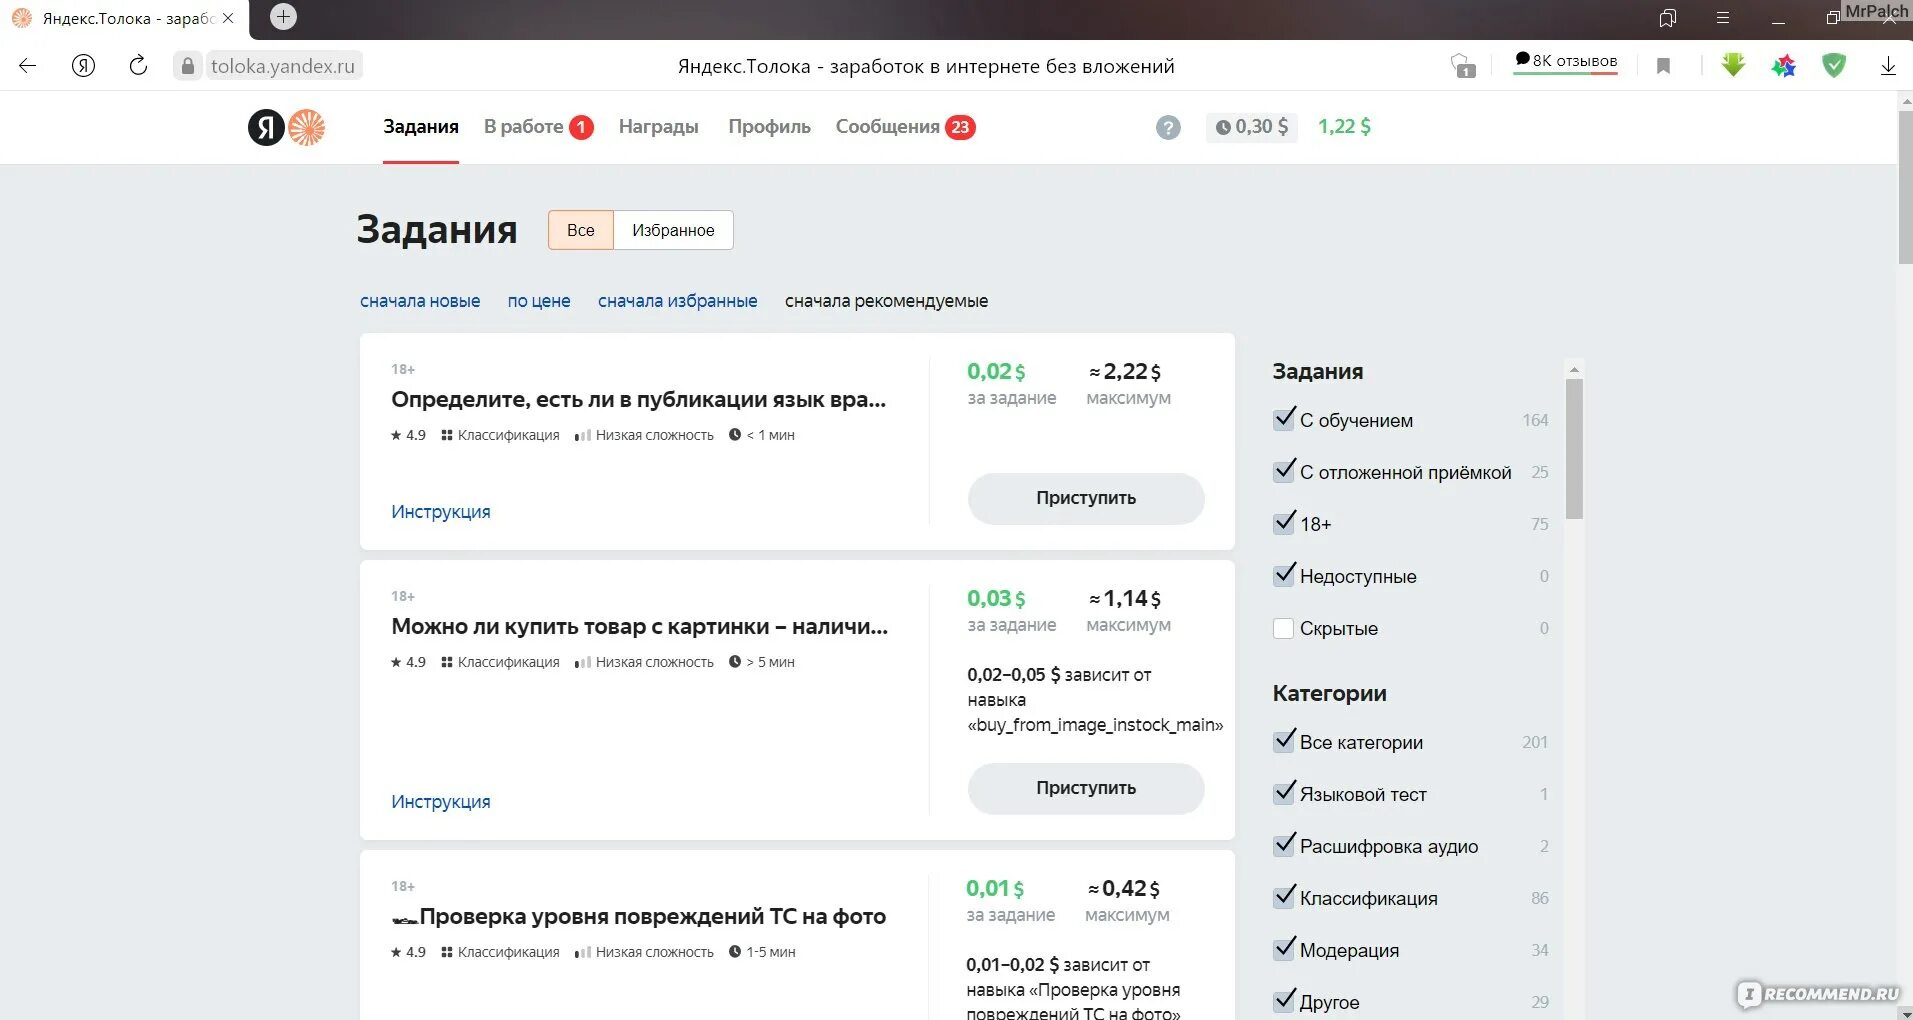Switch to the Задания tab
This screenshot has height=1020, width=1913.
tap(421, 127)
